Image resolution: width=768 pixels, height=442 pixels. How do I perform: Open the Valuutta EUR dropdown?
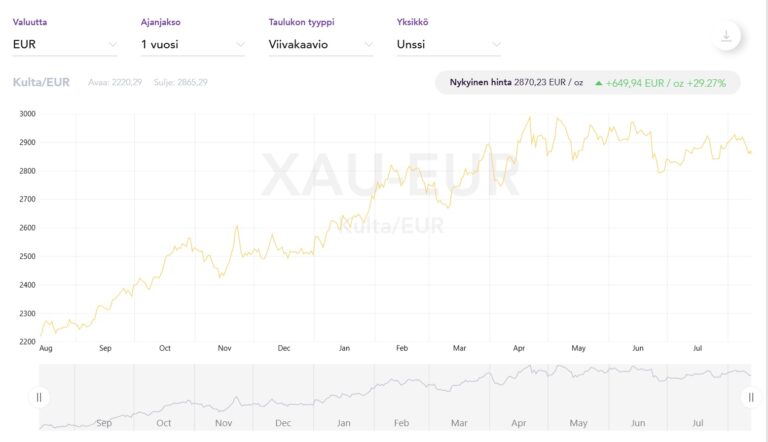(x=65, y=44)
